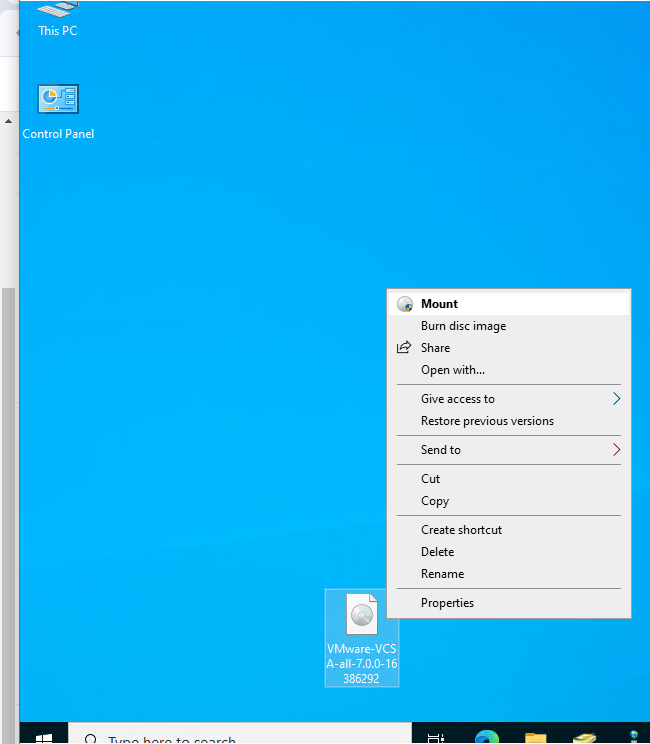Image resolution: width=650 pixels, height=744 pixels.
Task: Select Open with... menu entry
Action: (452, 370)
